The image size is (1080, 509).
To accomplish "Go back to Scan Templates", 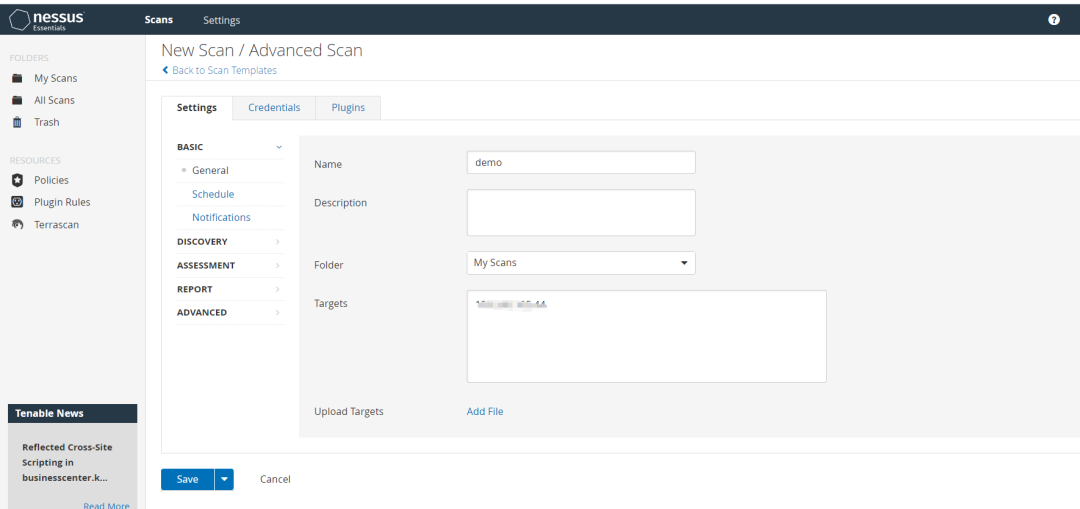I will tap(225, 70).
